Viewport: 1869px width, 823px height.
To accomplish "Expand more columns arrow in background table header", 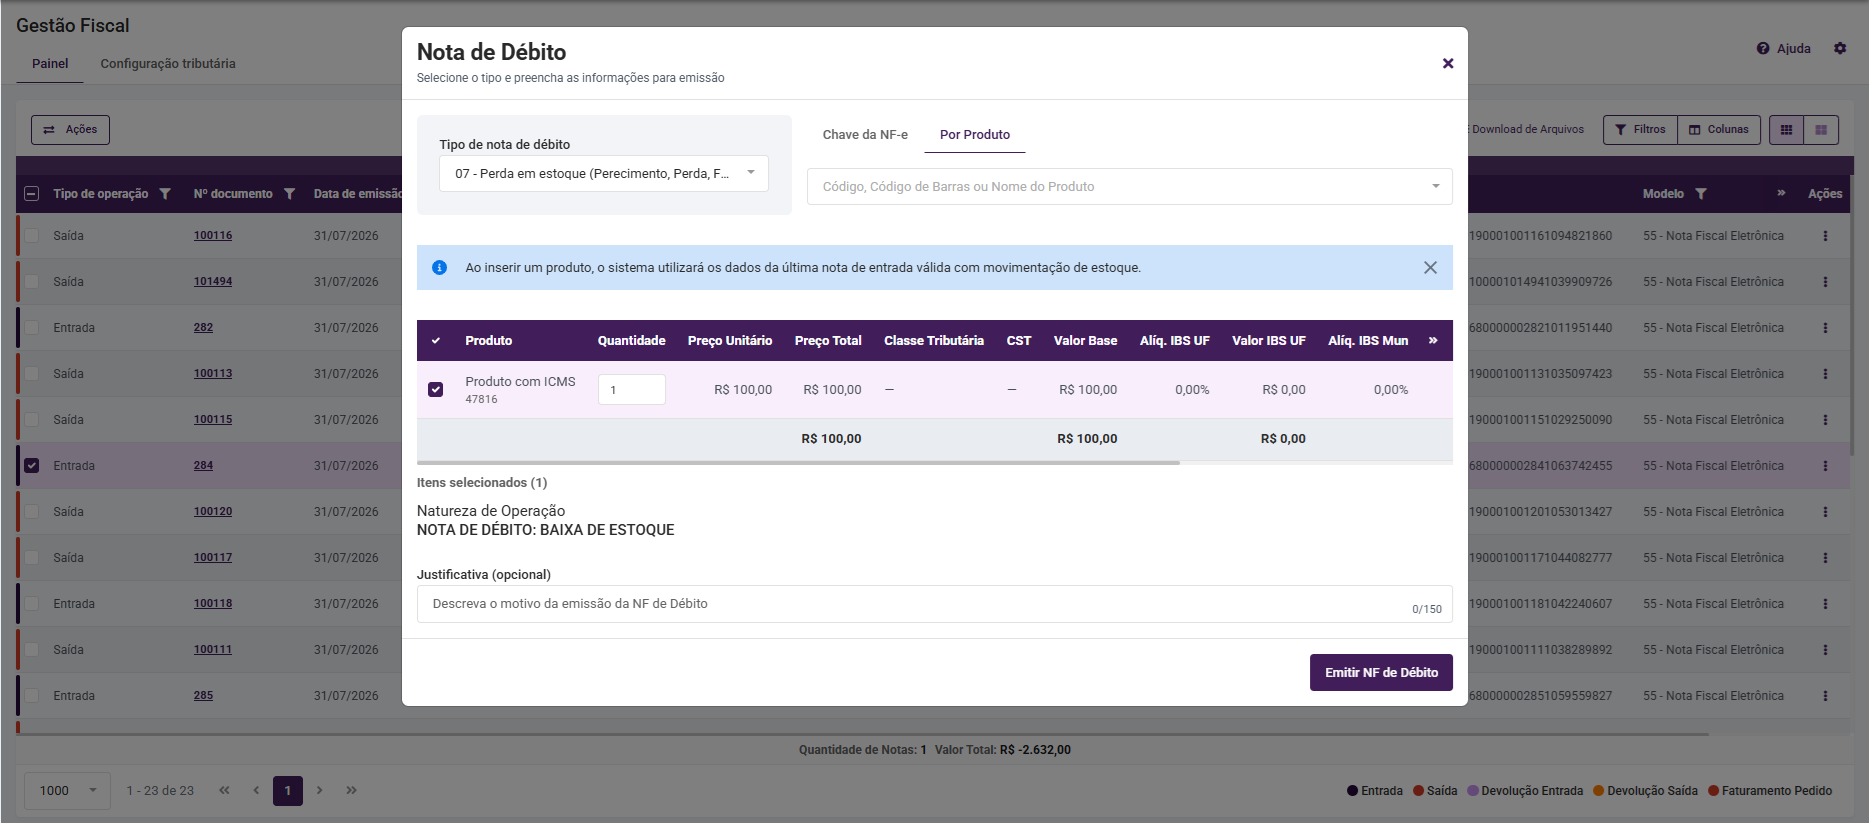I will 1781,193.
